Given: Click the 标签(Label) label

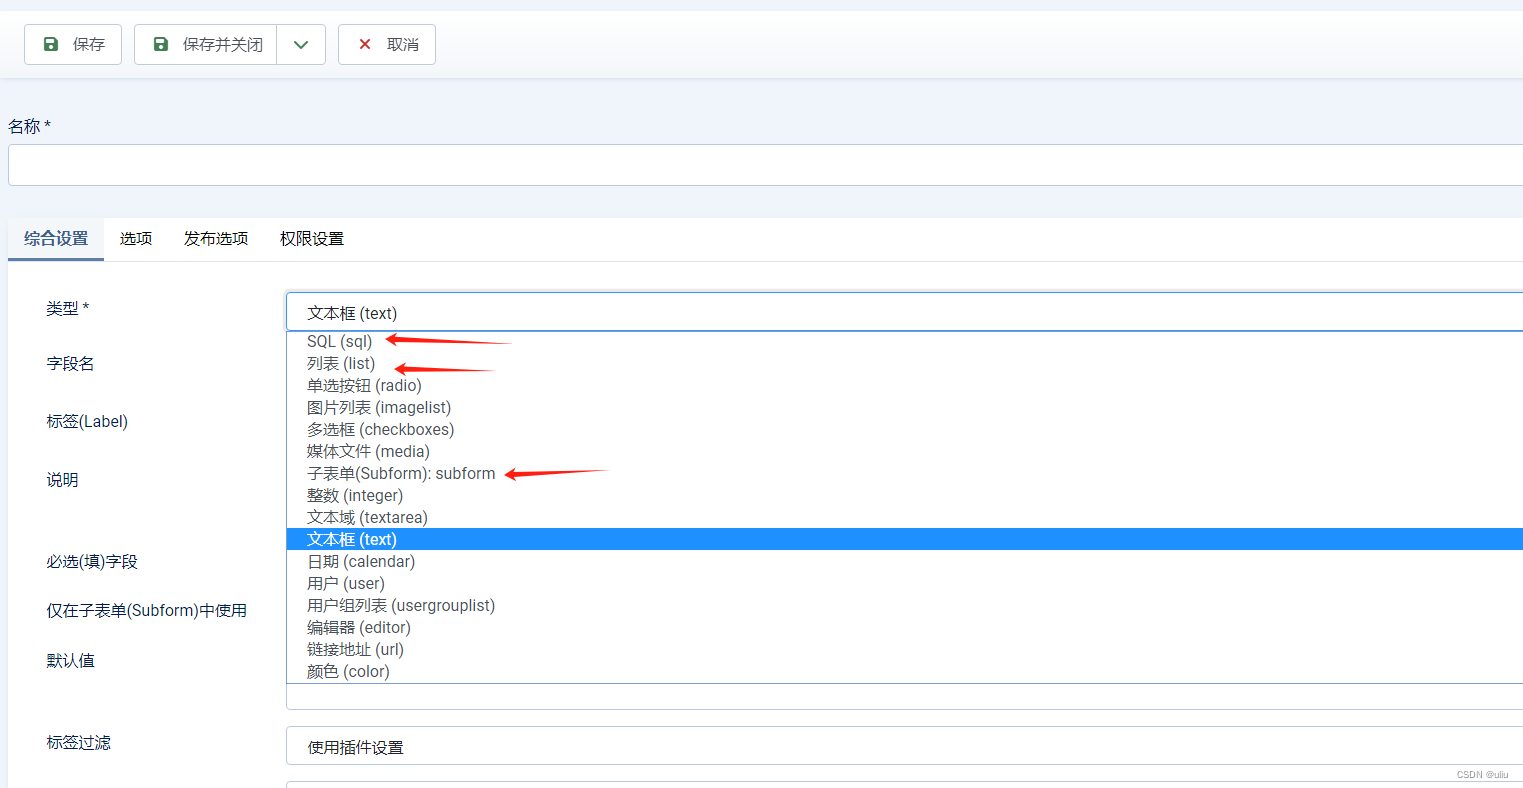Looking at the screenshot, I should click(87, 422).
